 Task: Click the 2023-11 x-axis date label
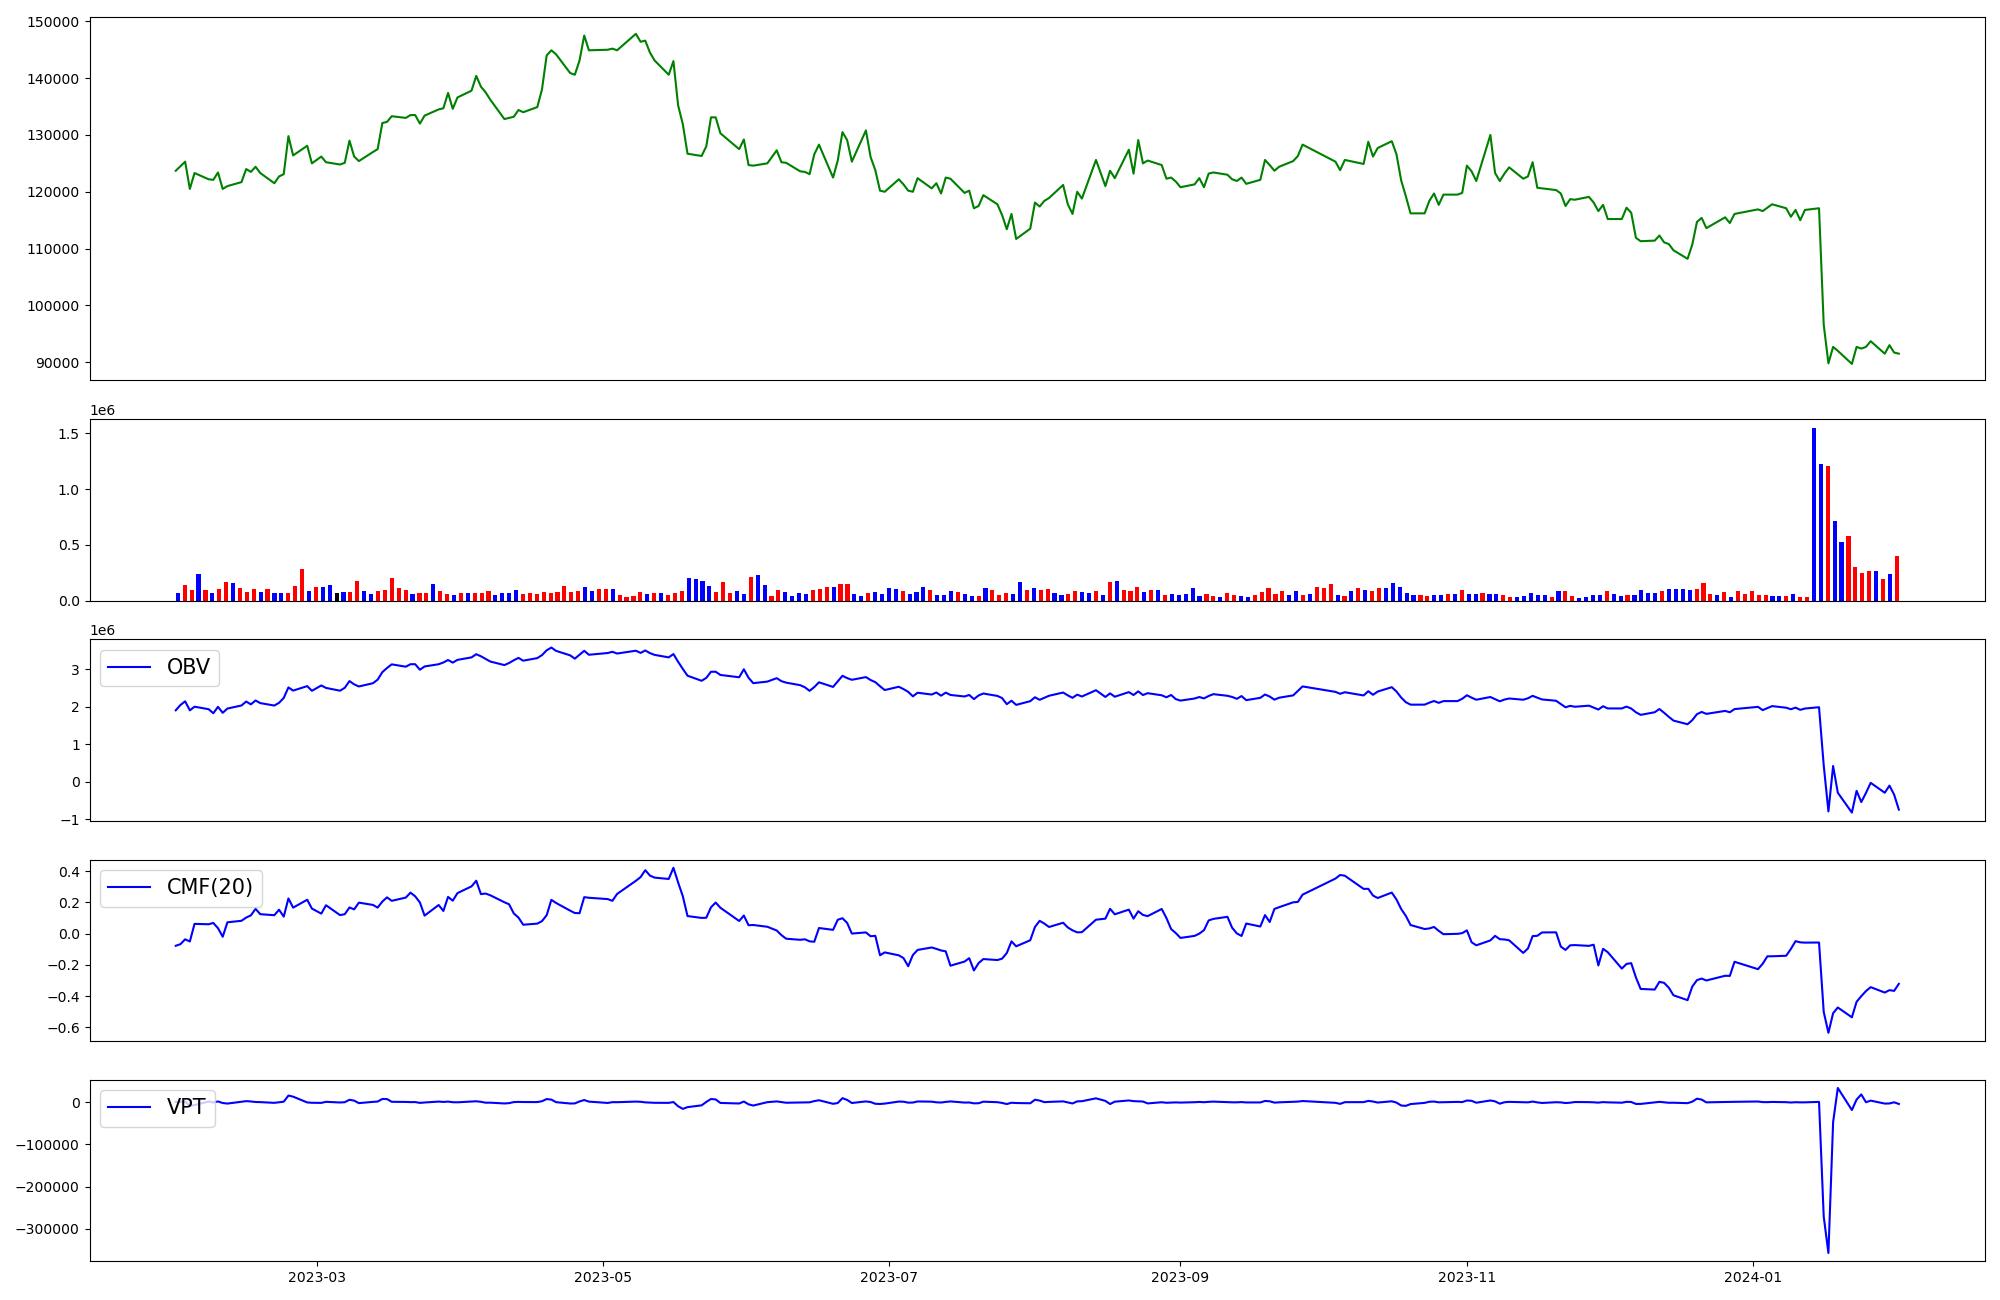click(x=1466, y=1276)
